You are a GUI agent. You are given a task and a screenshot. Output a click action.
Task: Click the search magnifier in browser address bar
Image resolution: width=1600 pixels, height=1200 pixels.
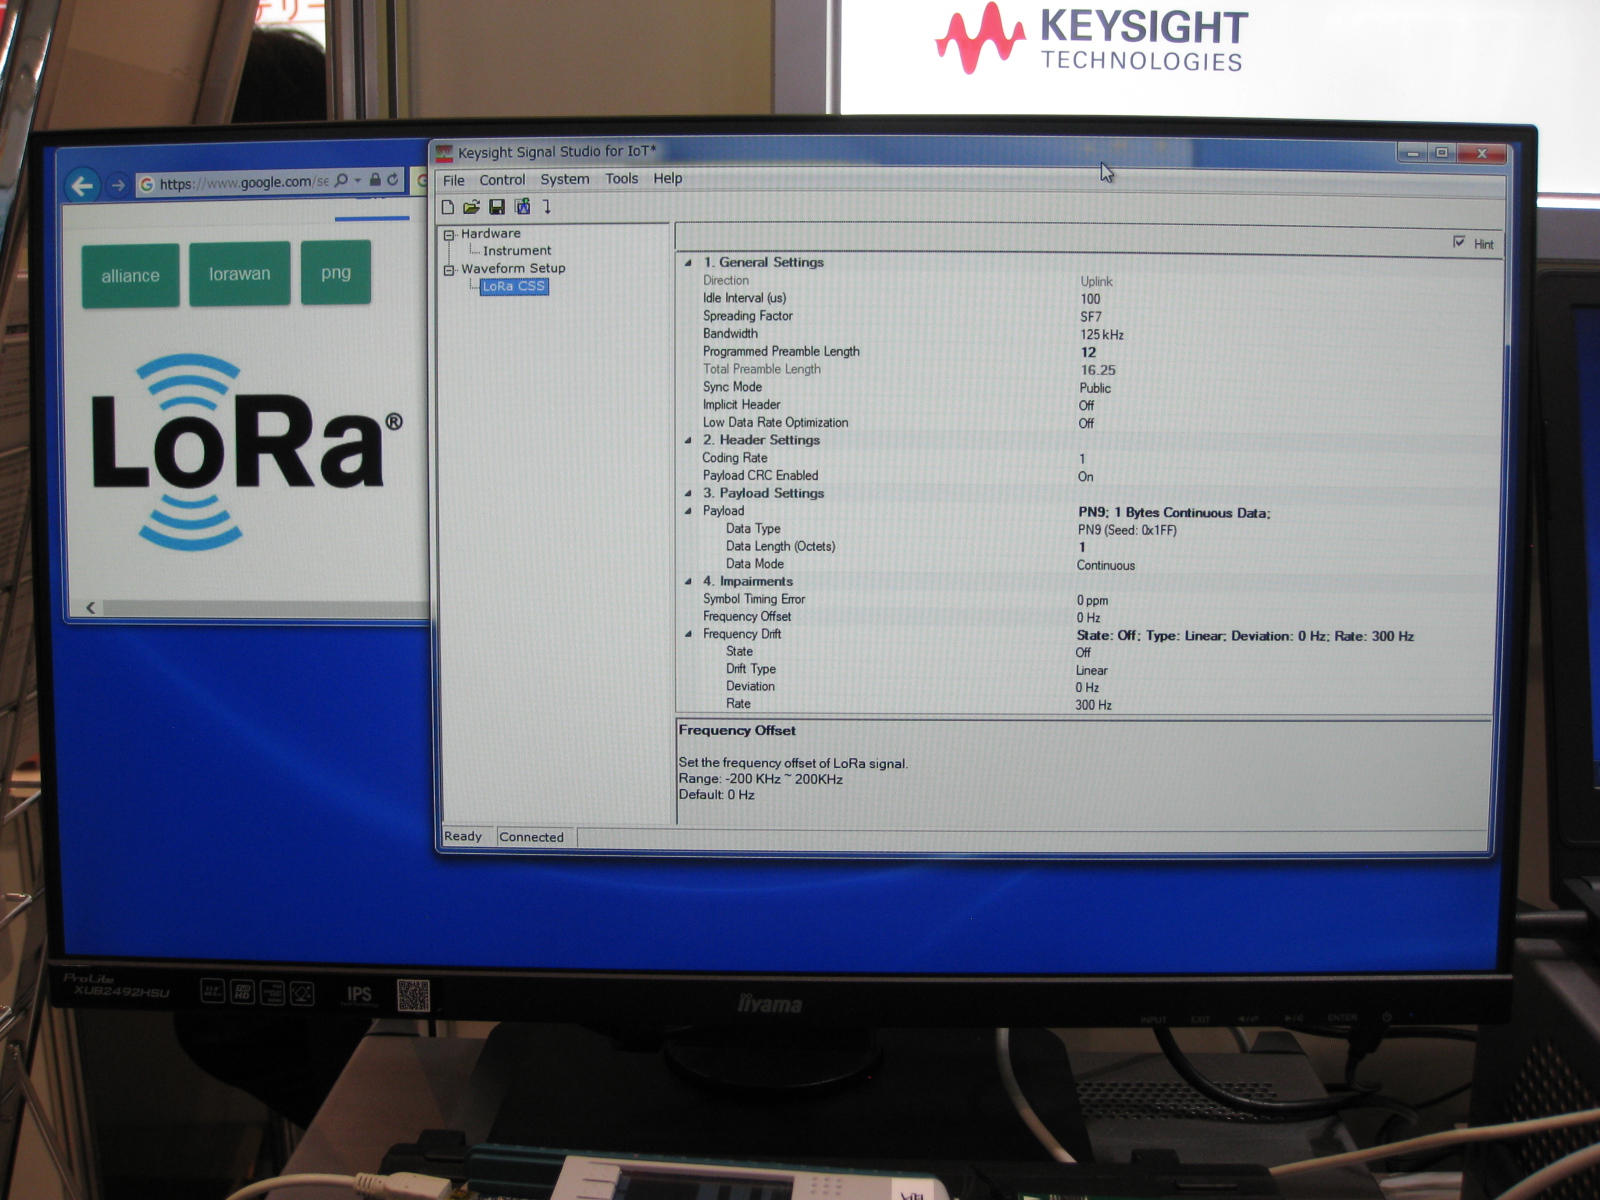coord(342,180)
